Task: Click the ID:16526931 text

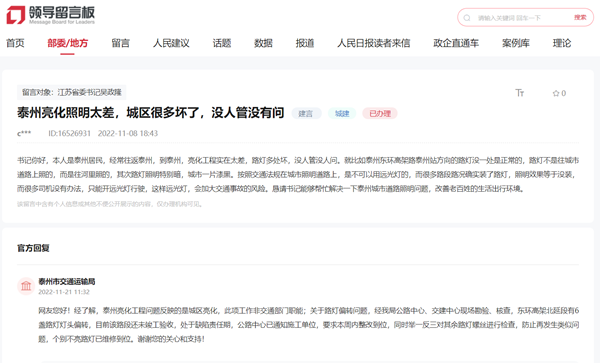Action: [69, 133]
